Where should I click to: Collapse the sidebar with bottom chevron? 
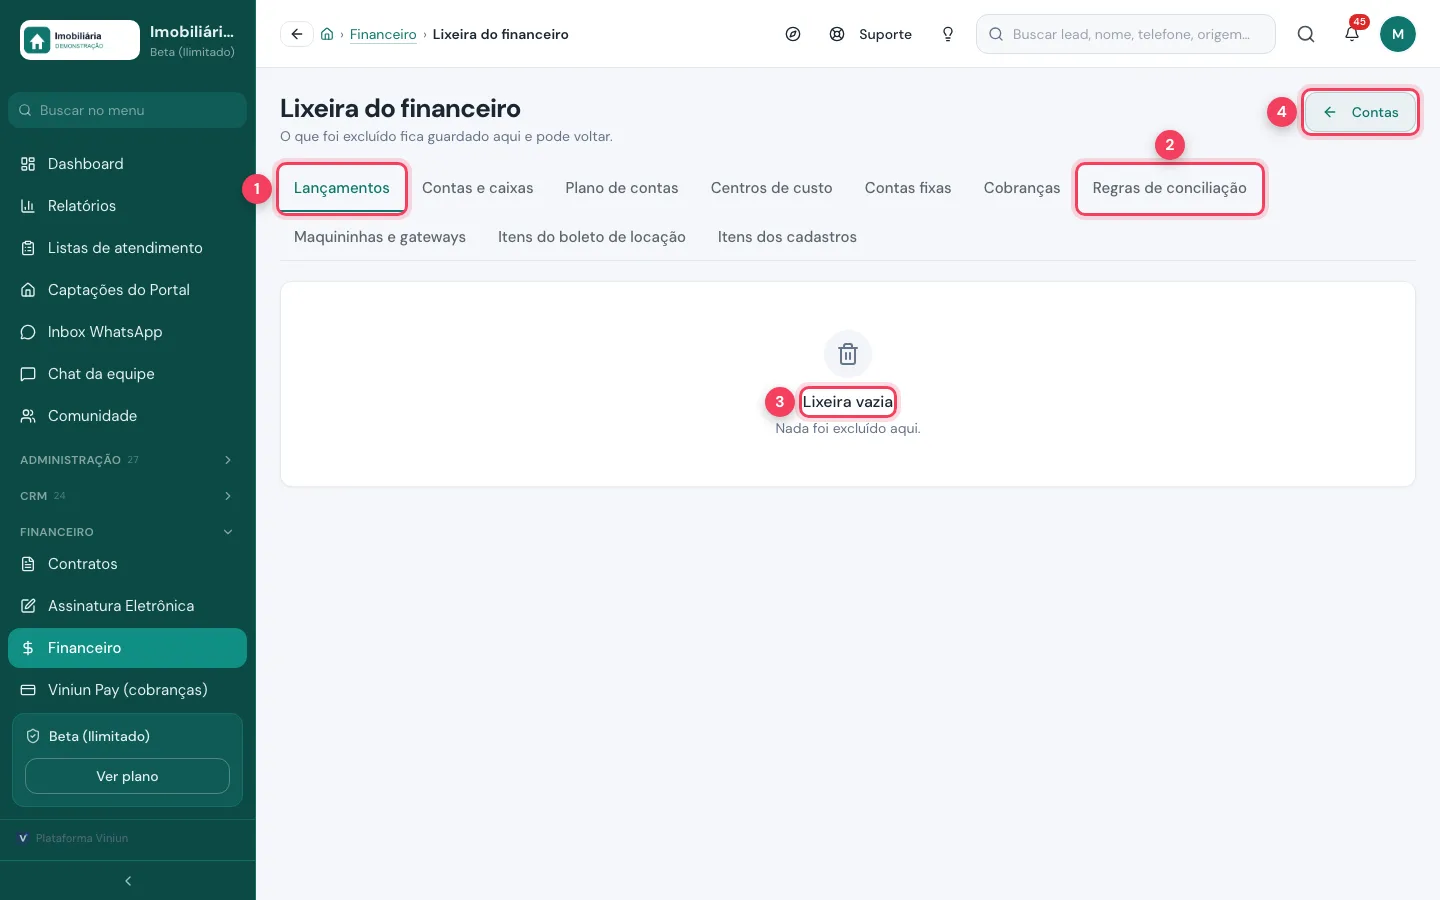pos(128,881)
